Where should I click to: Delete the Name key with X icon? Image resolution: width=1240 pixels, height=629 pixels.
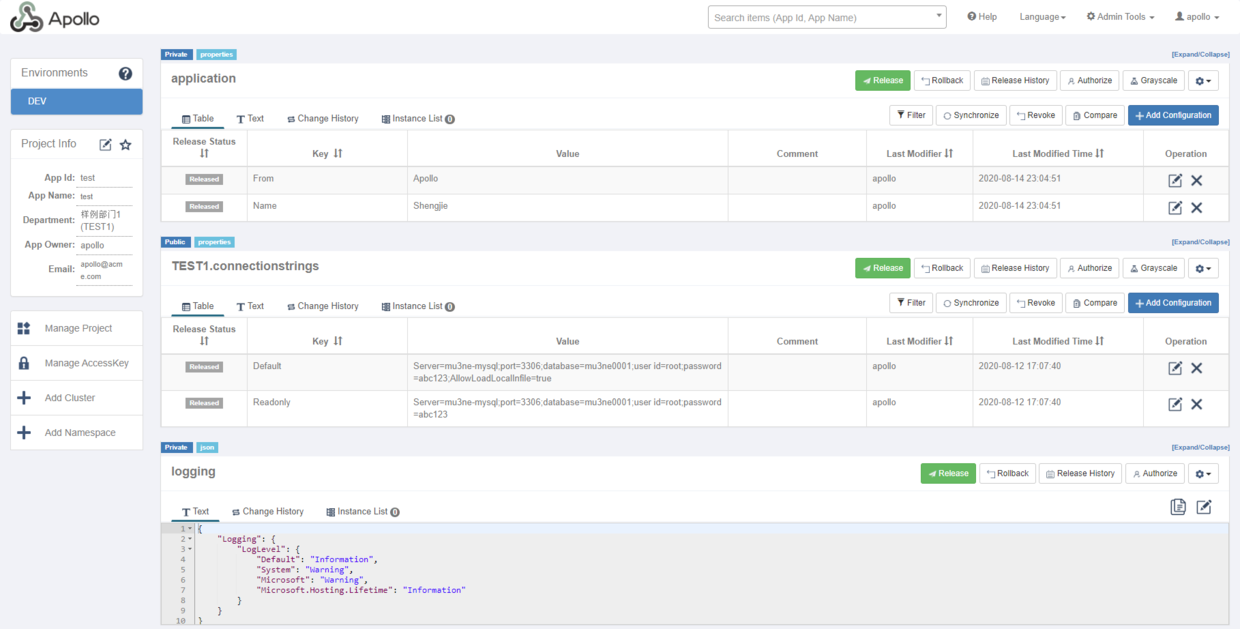pyautogui.click(x=1196, y=207)
